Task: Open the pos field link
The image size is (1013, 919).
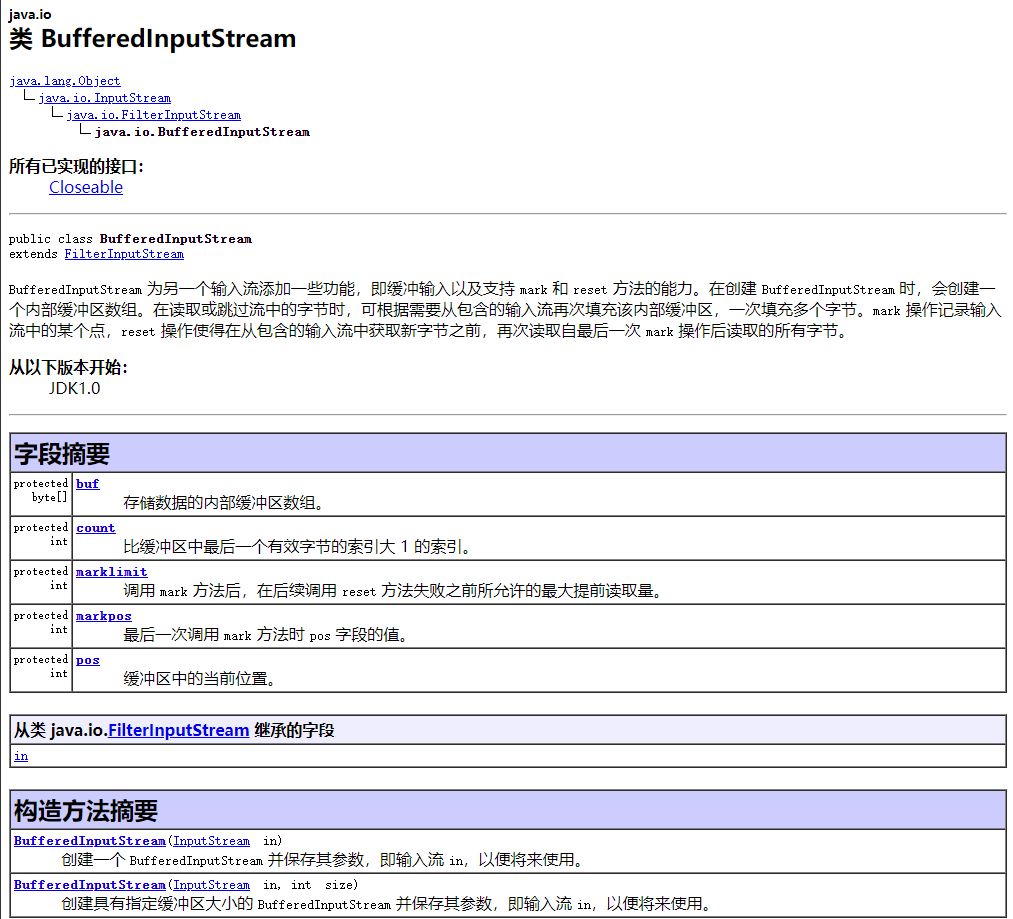Action: point(87,659)
